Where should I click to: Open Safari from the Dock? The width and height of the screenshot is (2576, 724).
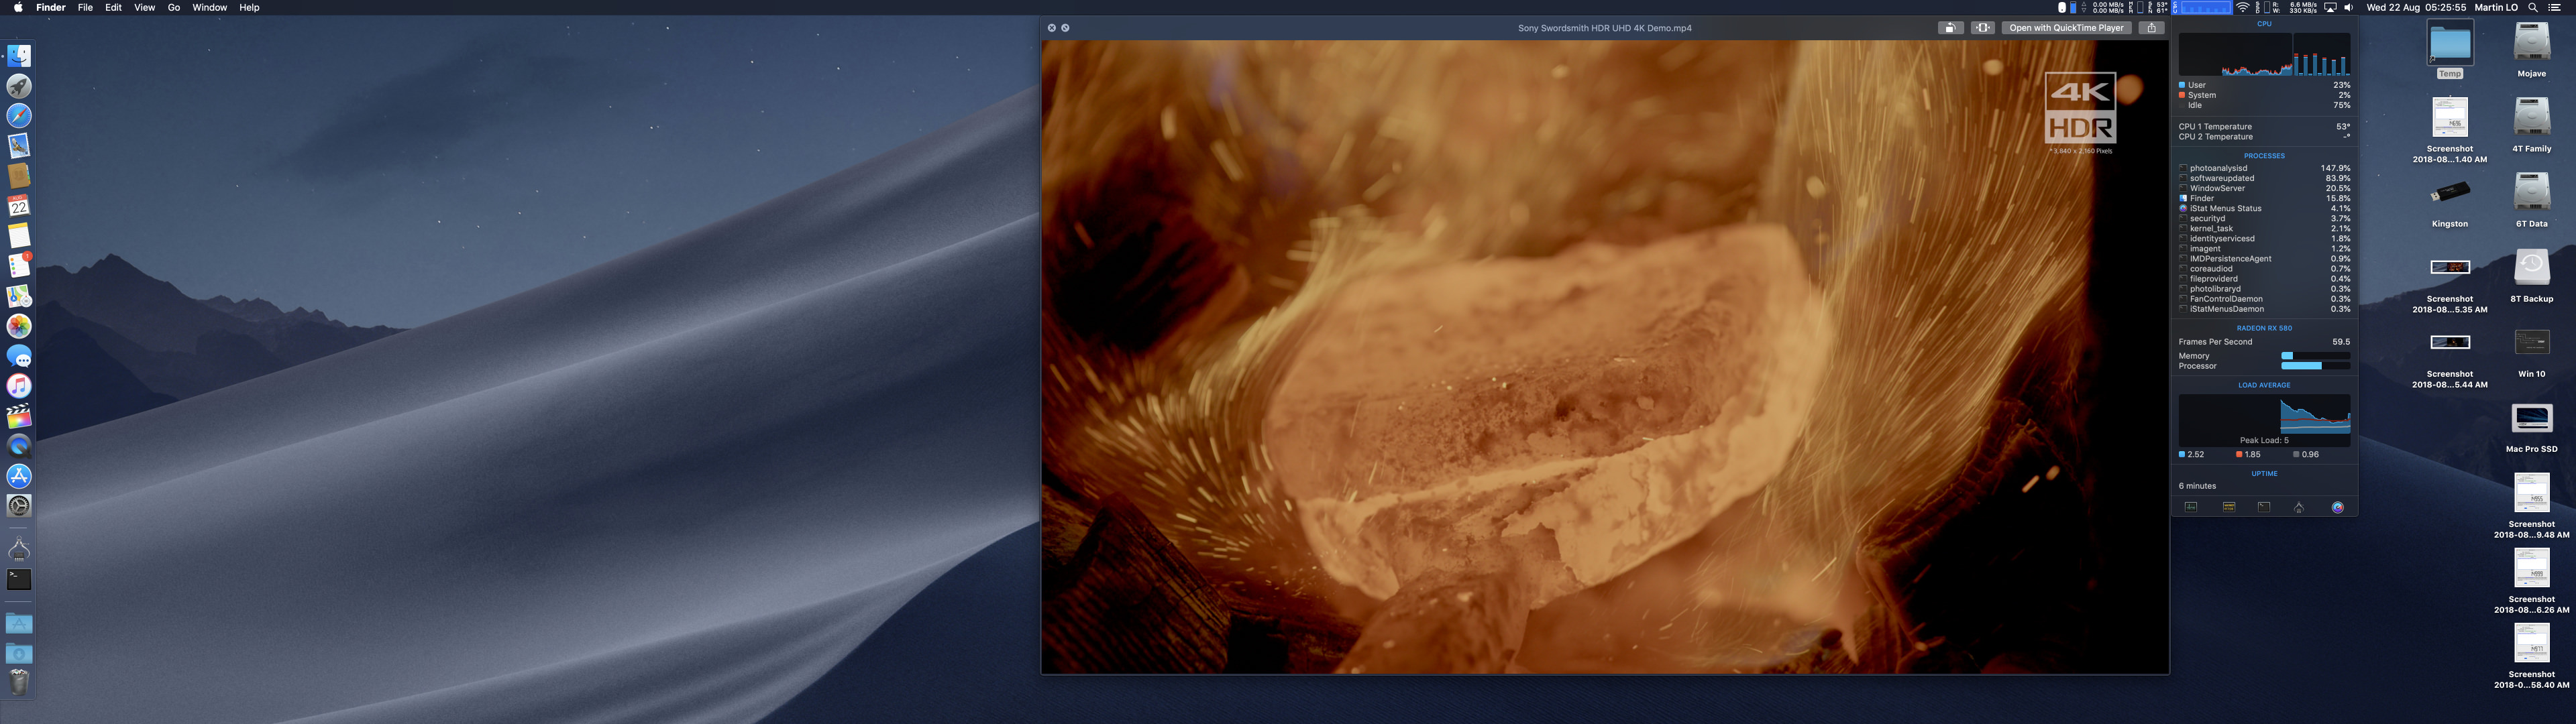19,116
